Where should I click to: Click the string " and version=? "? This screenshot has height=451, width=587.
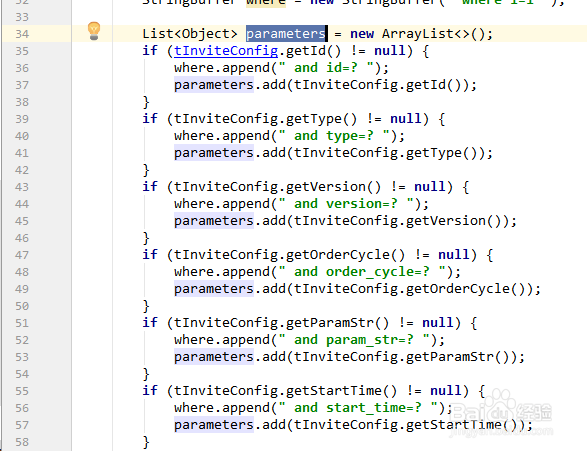[346, 204]
